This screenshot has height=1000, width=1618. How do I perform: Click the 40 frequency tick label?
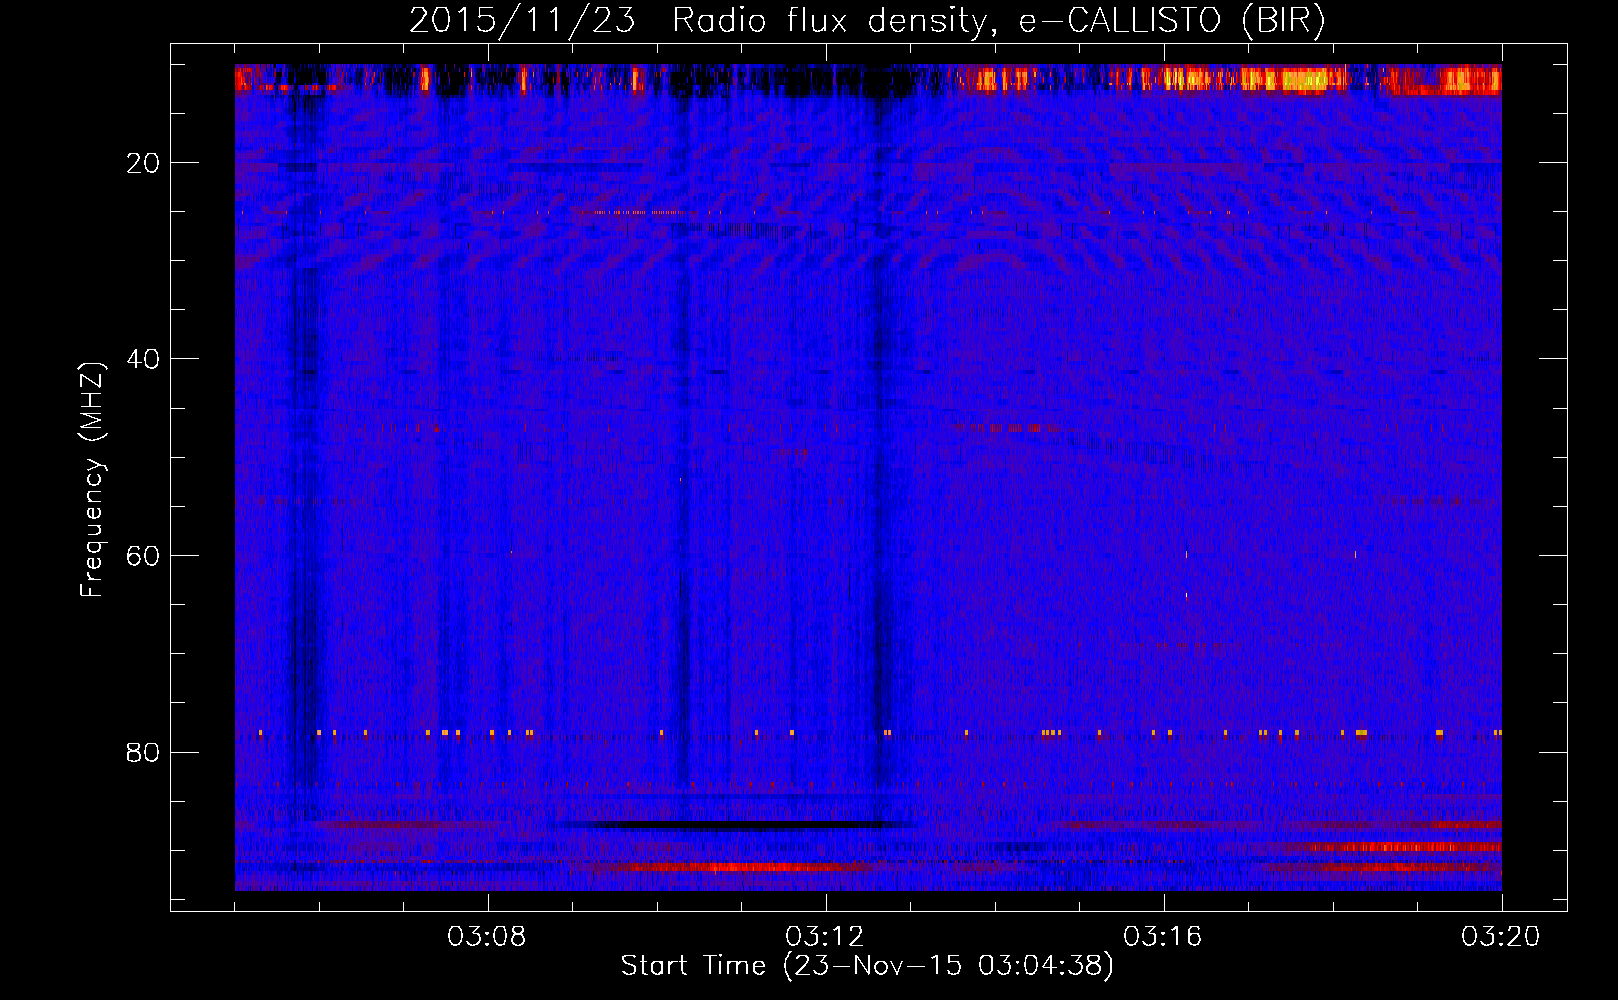point(143,359)
